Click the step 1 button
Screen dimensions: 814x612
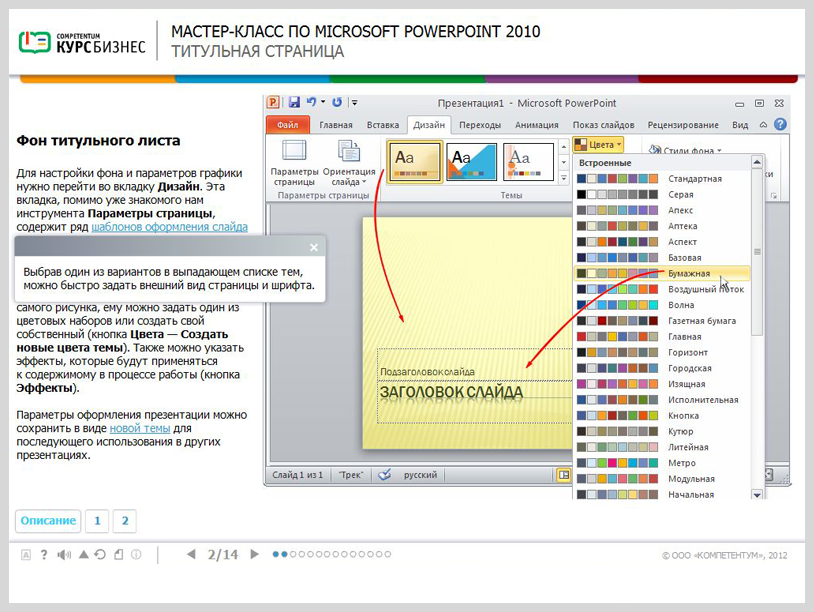(x=97, y=521)
